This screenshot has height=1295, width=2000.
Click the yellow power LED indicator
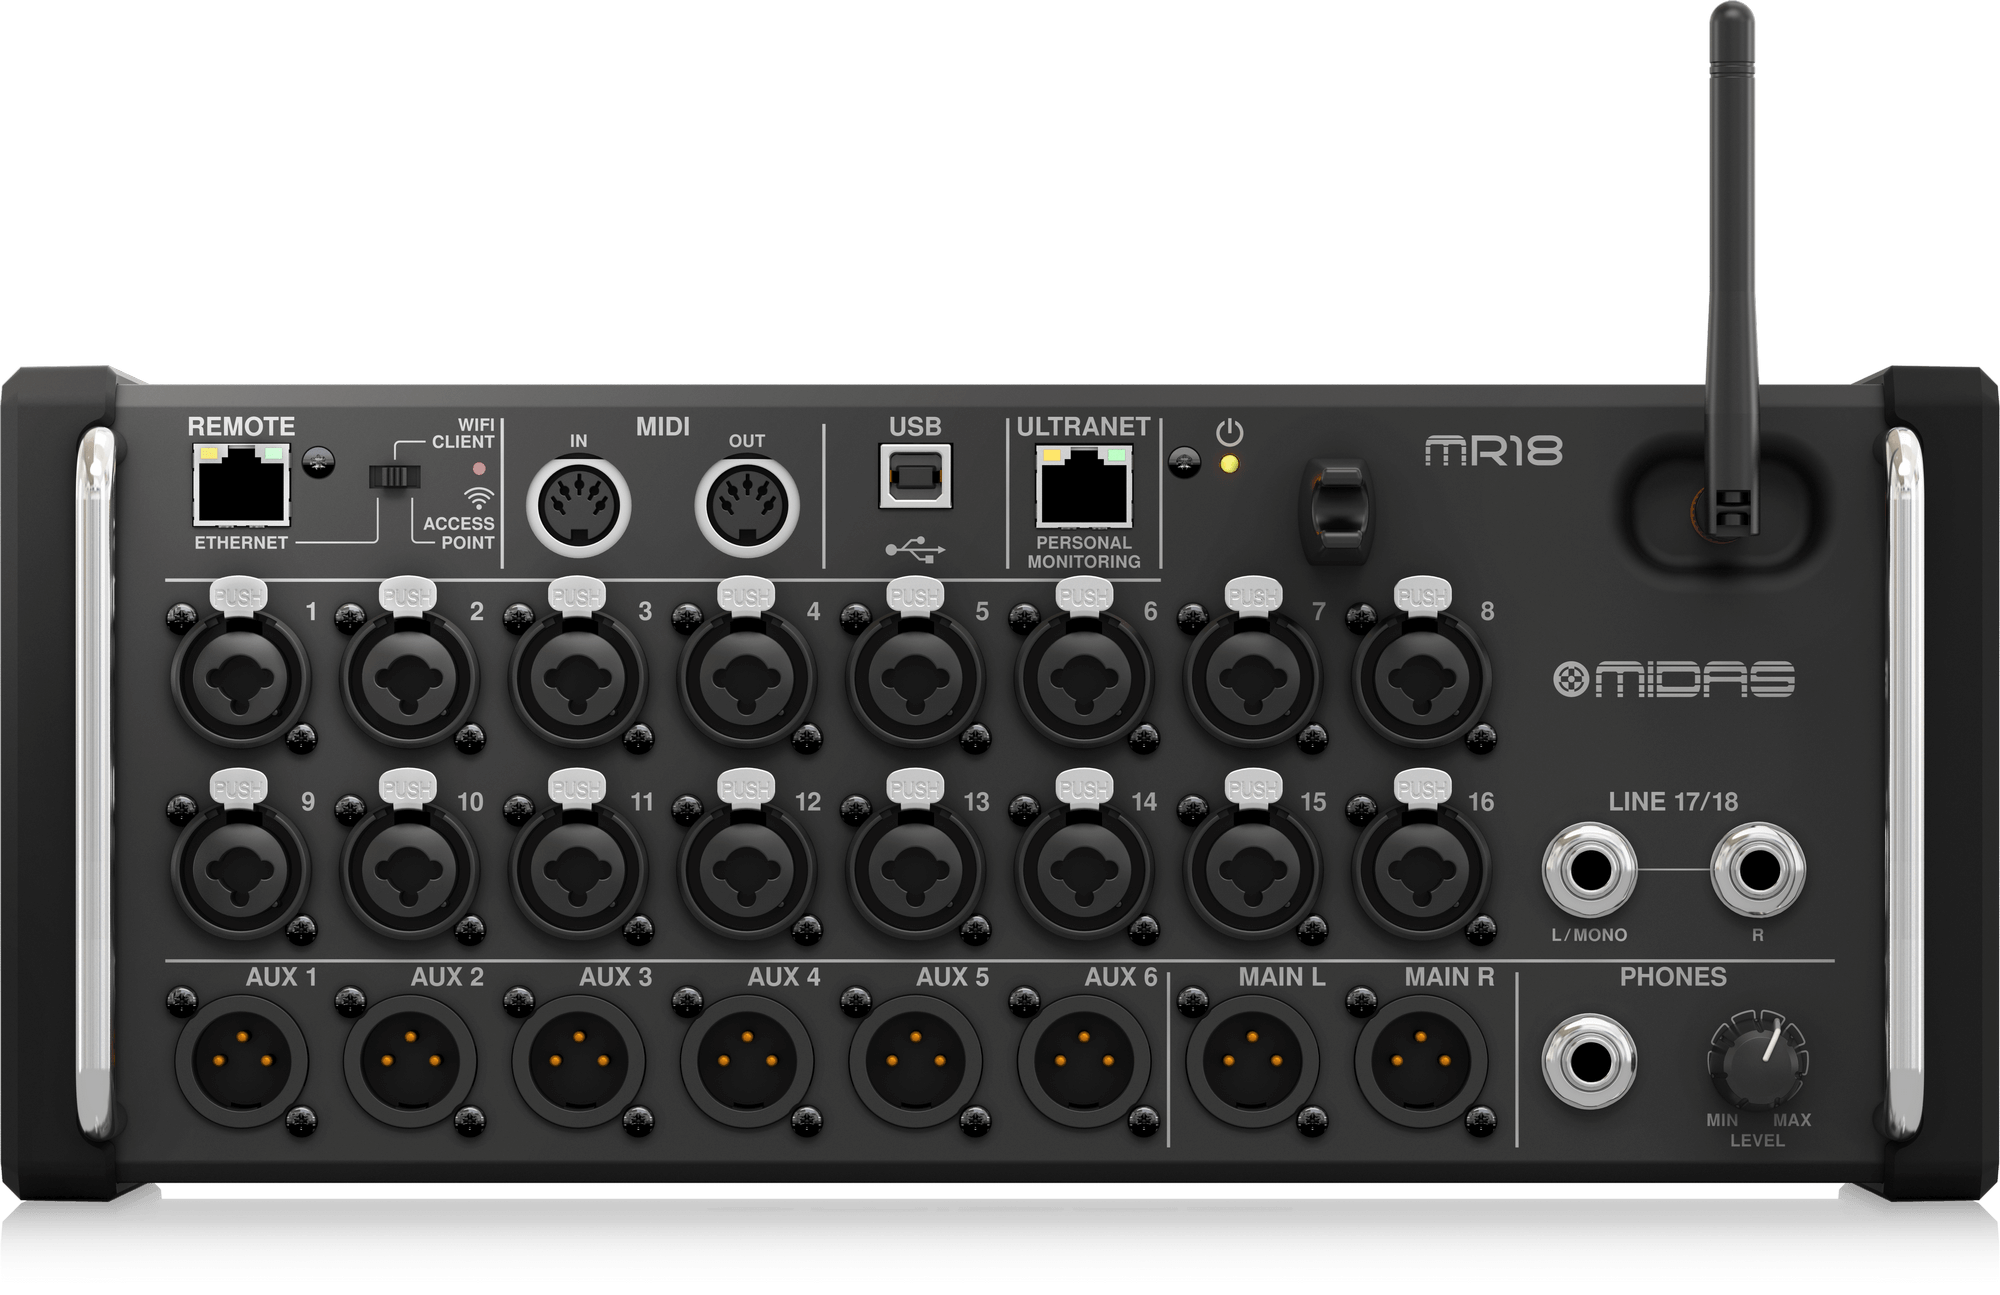click(x=1230, y=465)
